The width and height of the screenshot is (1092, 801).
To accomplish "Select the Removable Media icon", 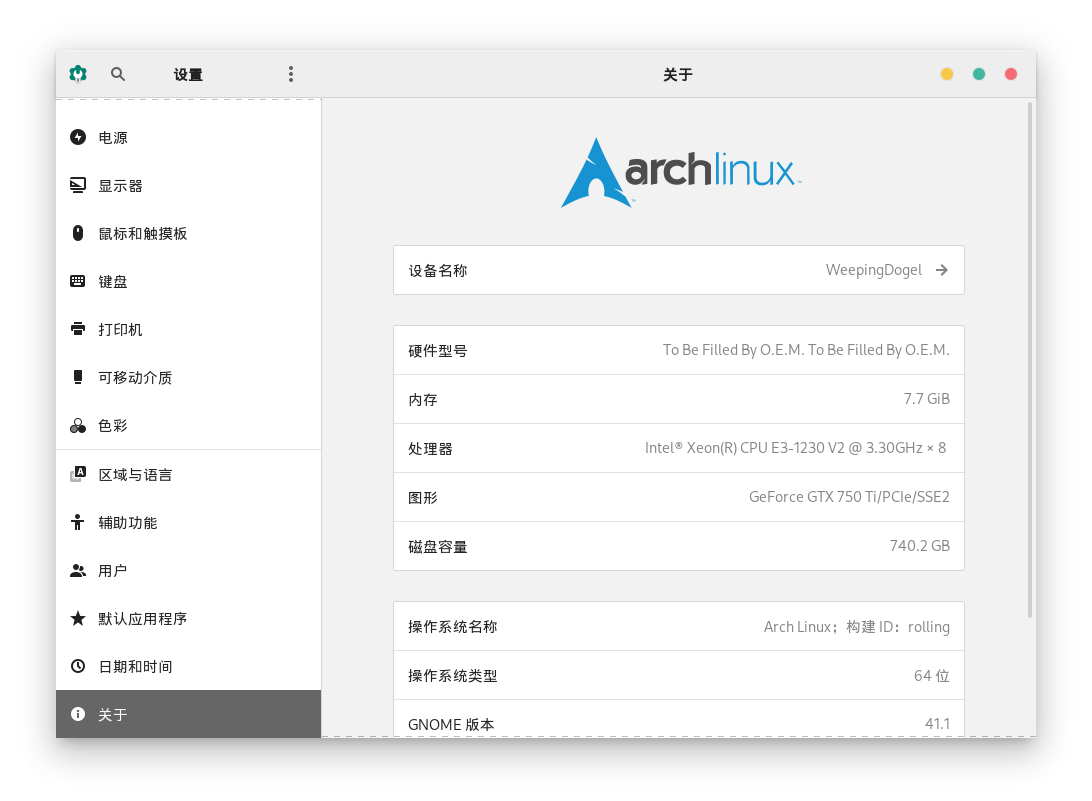I will tap(78, 377).
